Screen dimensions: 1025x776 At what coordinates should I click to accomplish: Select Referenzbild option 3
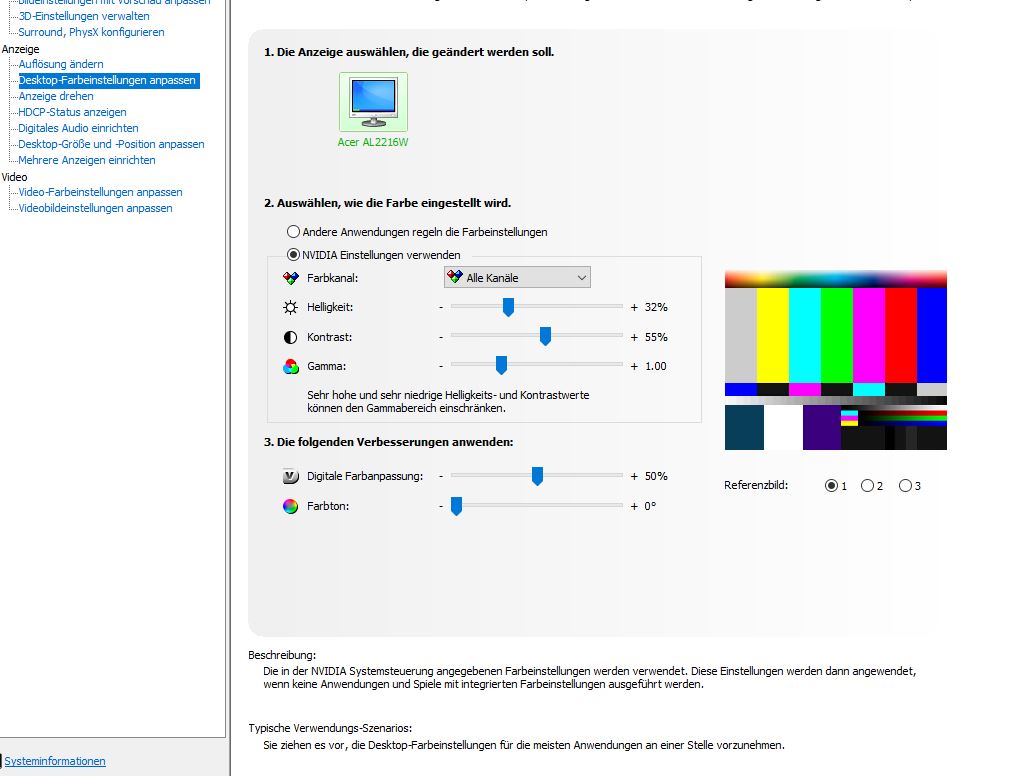click(x=905, y=486)
